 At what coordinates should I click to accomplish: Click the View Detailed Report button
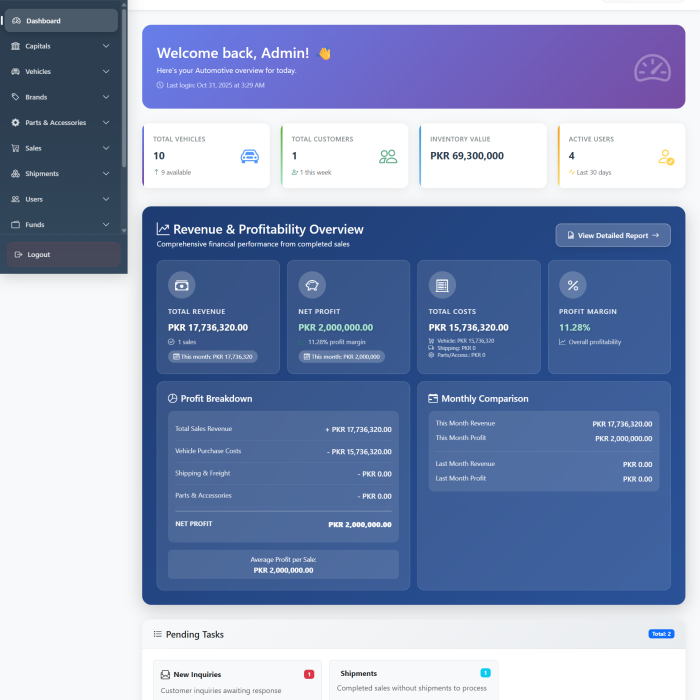613,235
